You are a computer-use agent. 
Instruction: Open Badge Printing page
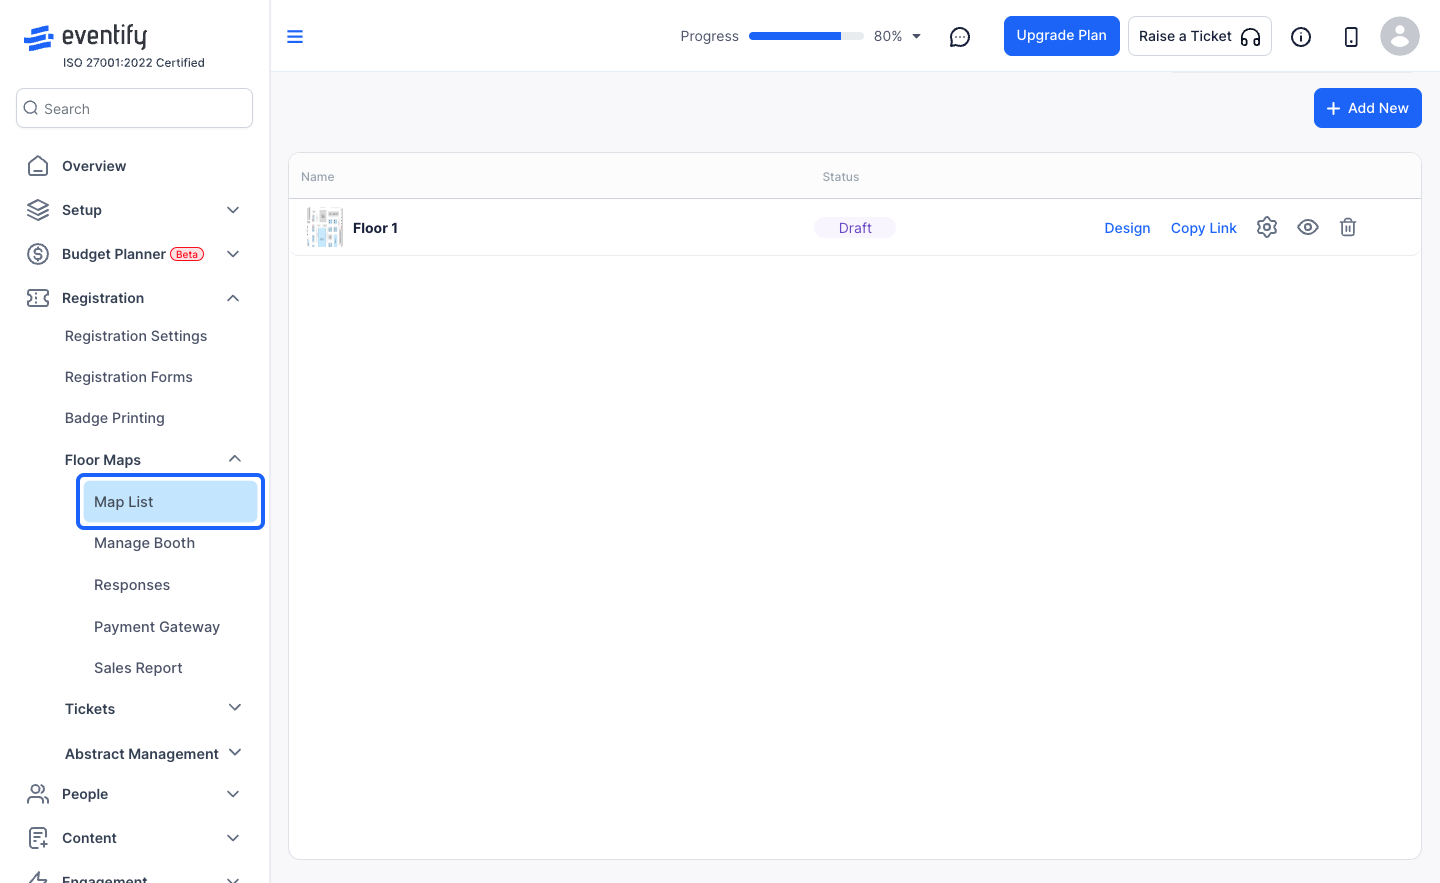tap(115, 418)
